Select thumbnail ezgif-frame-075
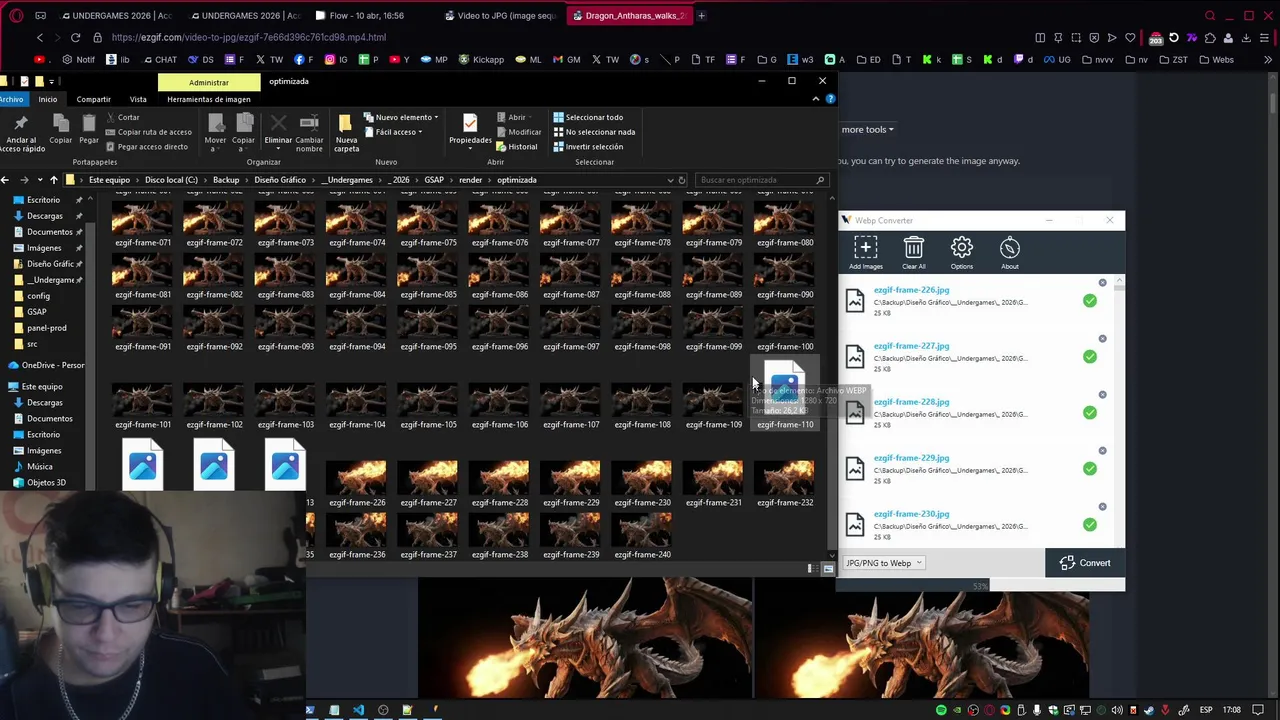Image resolution: width=1280 pixels, height=720 pixels. pyautogui.click(x=428, y=225)
